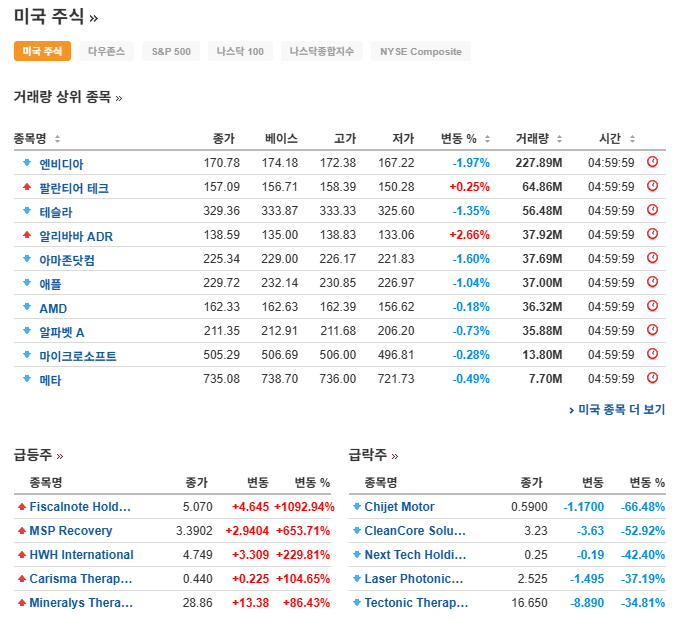
Task: Click the +1092.94% change value
Action: (x=304, y=507)
